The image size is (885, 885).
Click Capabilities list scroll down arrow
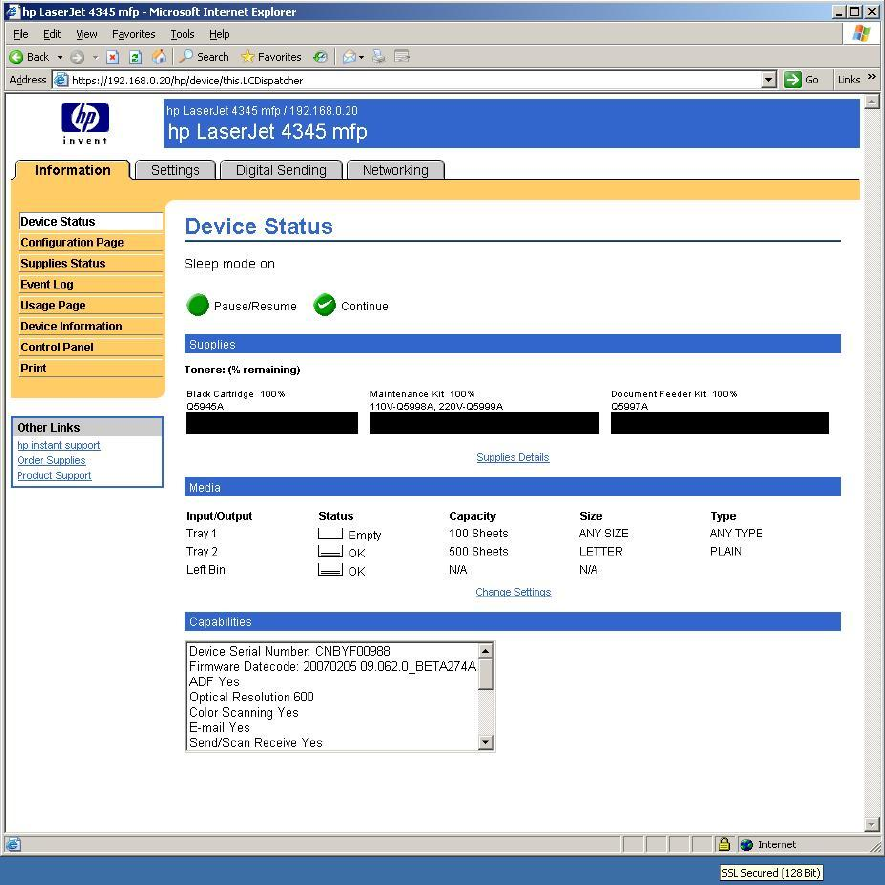485,742
